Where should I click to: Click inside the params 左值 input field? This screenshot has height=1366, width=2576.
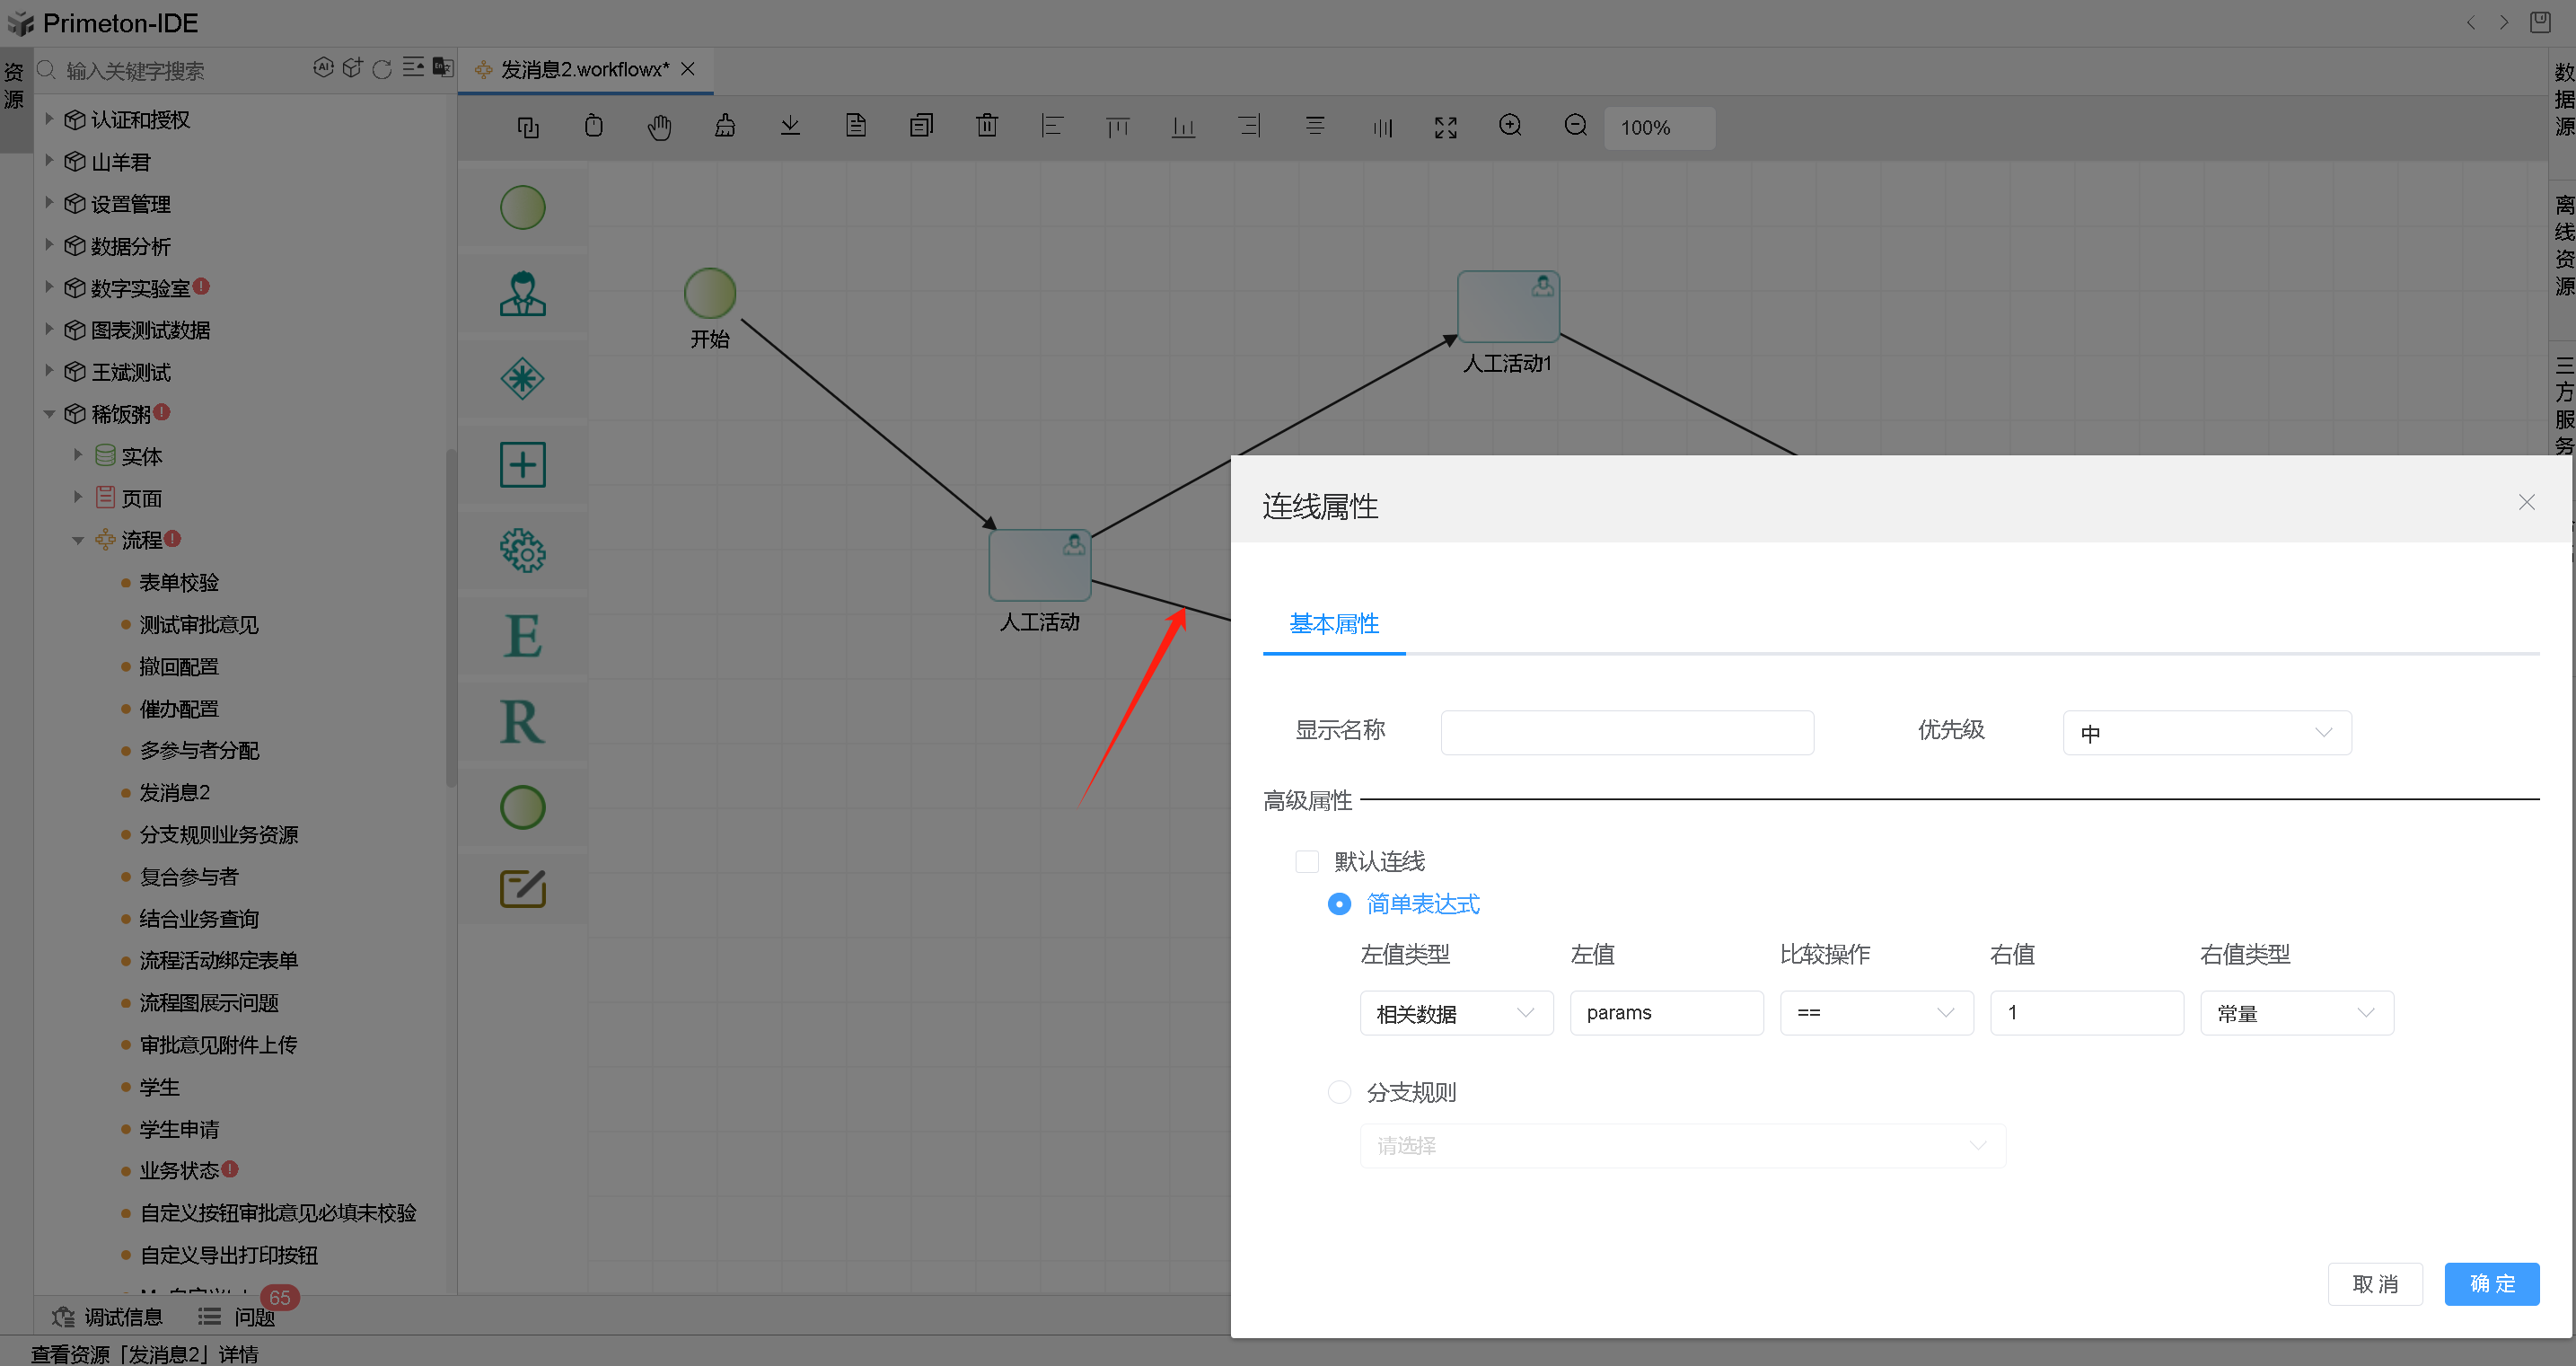point(1666,1012)
